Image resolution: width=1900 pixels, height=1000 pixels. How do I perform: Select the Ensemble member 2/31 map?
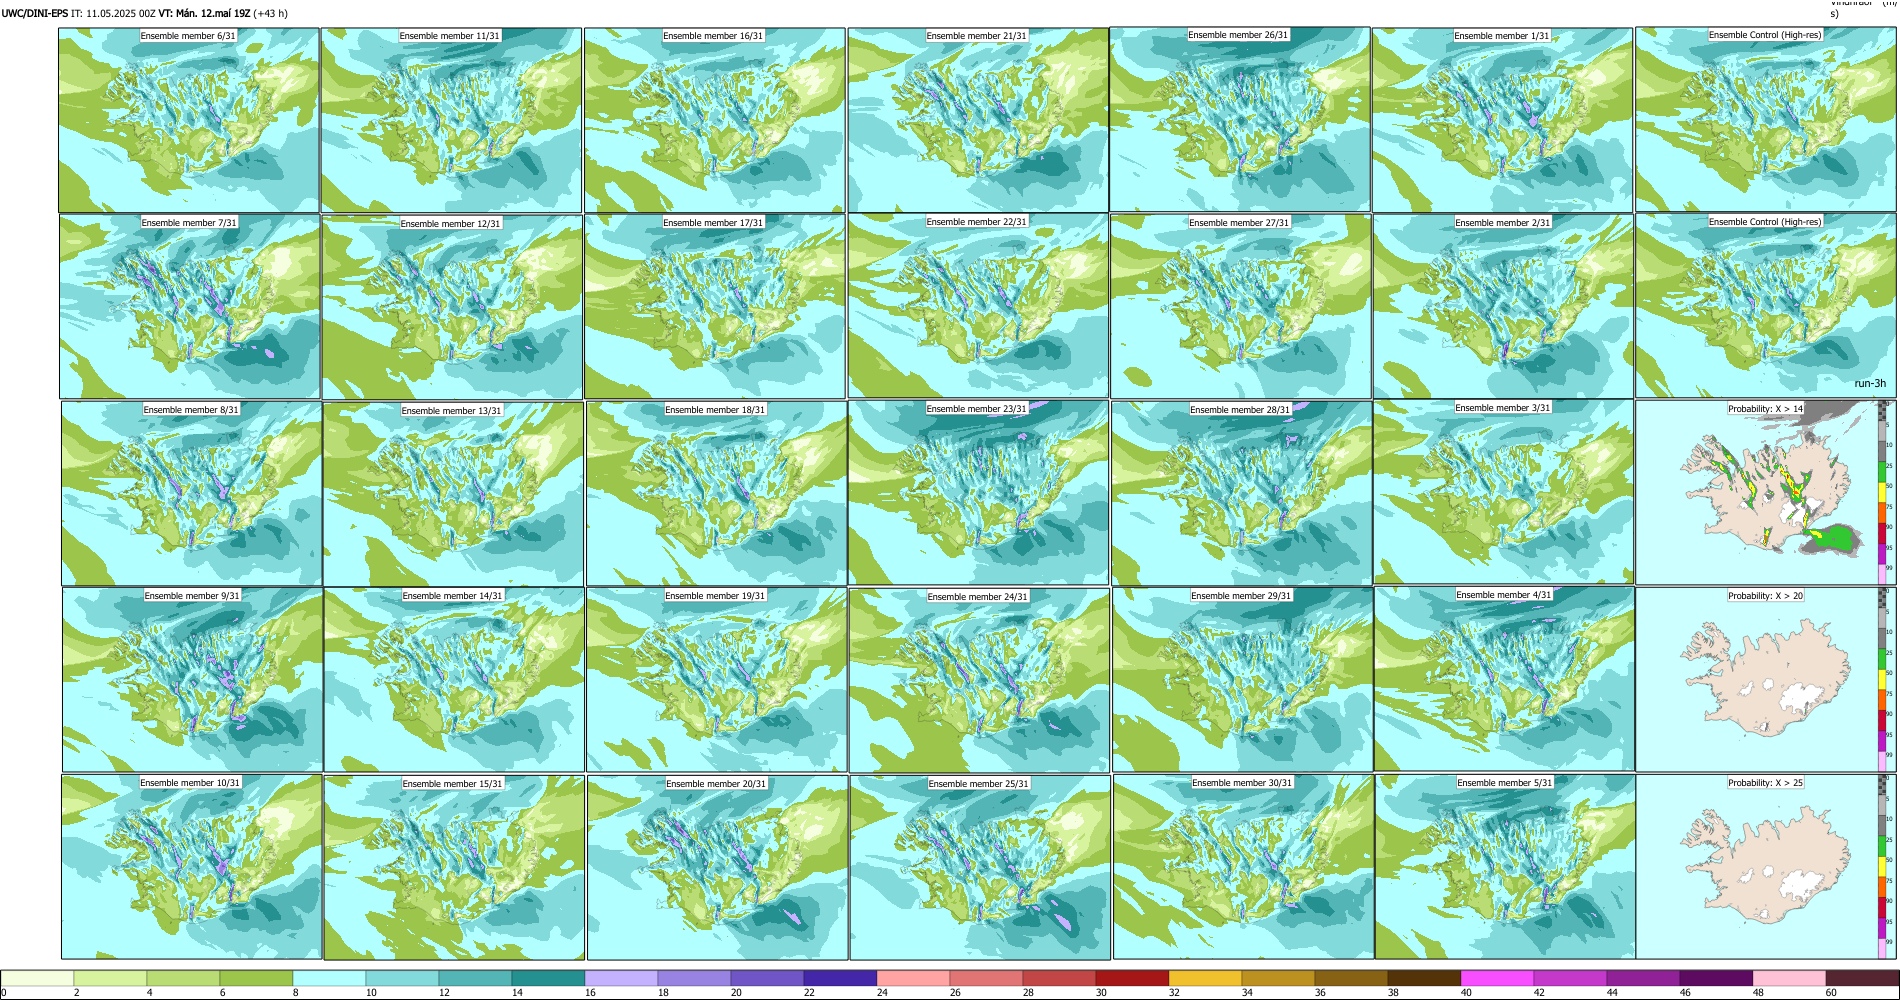[x=1503, y=307]
